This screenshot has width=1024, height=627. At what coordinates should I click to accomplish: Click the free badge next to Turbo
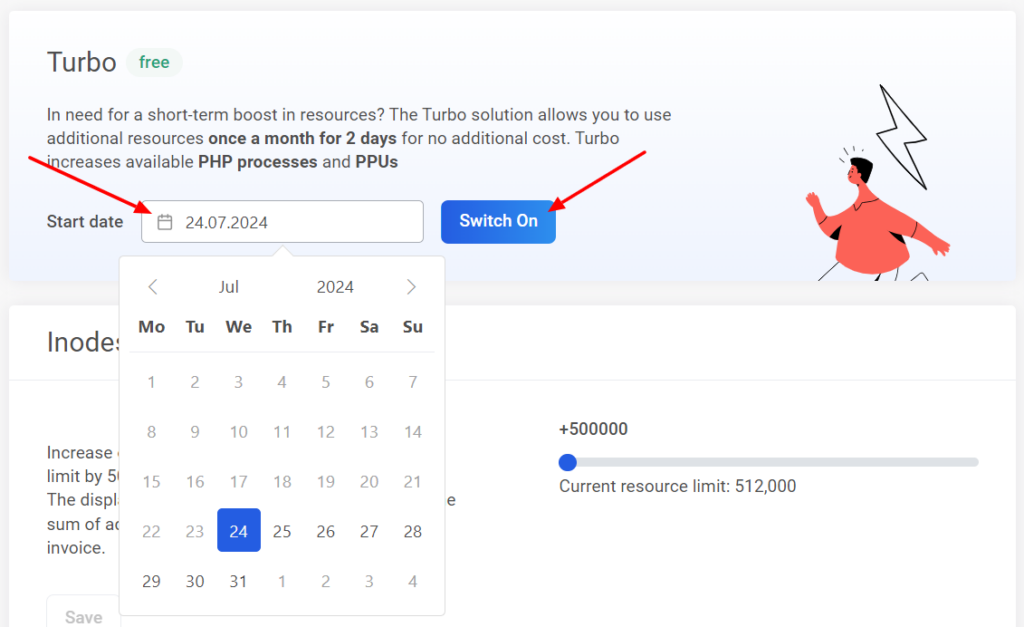click(154, 62)
